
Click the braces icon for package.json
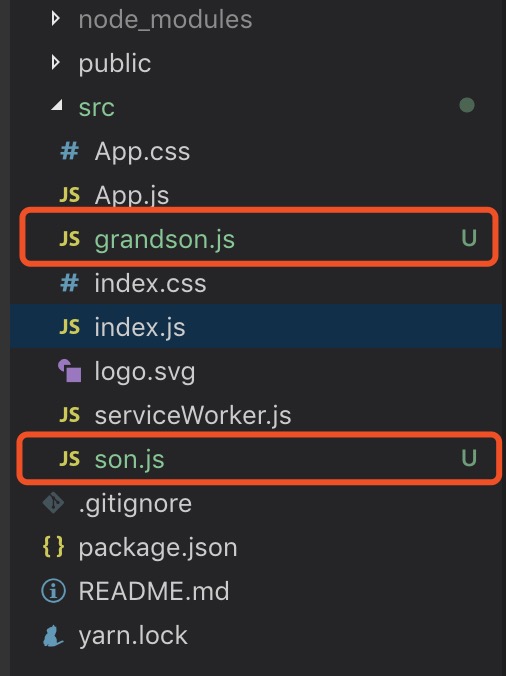coord(53,547)
